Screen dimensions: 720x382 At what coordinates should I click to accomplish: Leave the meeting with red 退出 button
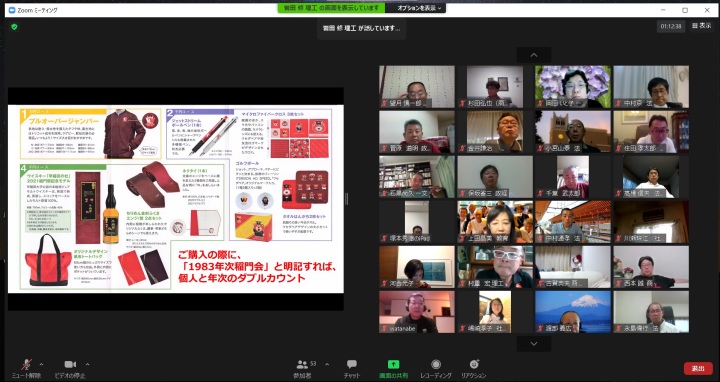pos(698,368)
